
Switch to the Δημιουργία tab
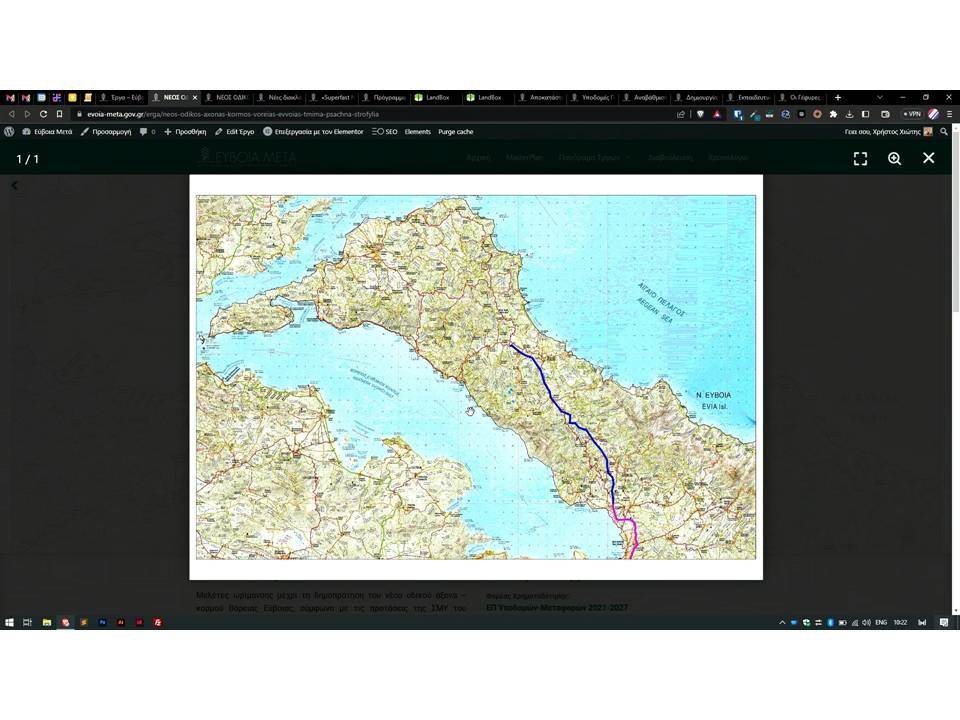click(697, 97)
